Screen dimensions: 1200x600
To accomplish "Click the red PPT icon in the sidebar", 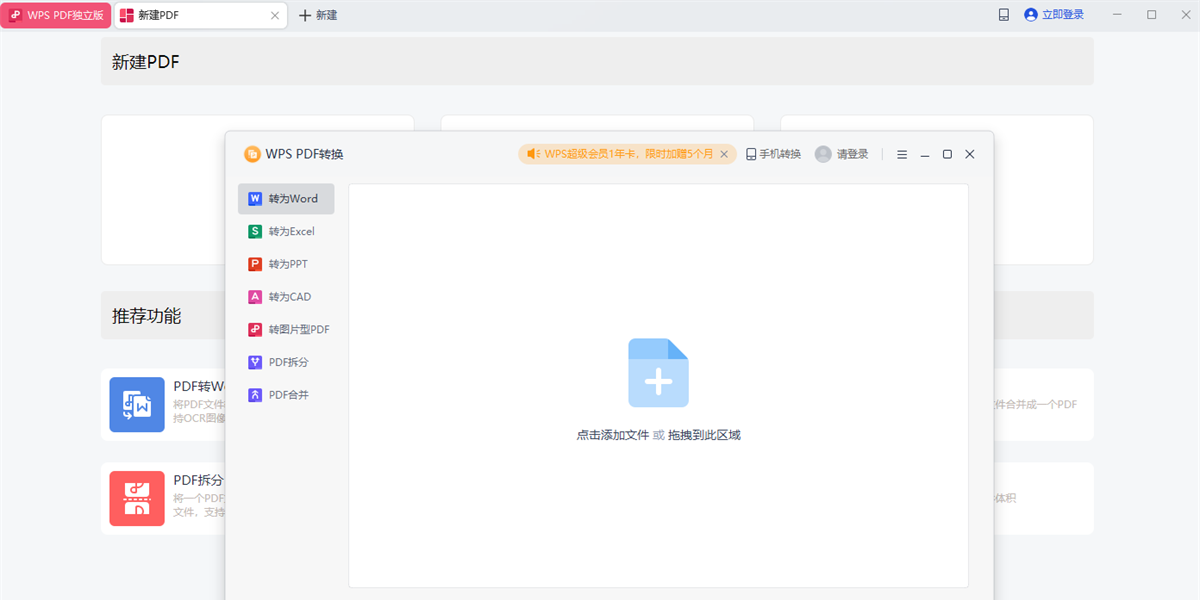I will [255, 264].
